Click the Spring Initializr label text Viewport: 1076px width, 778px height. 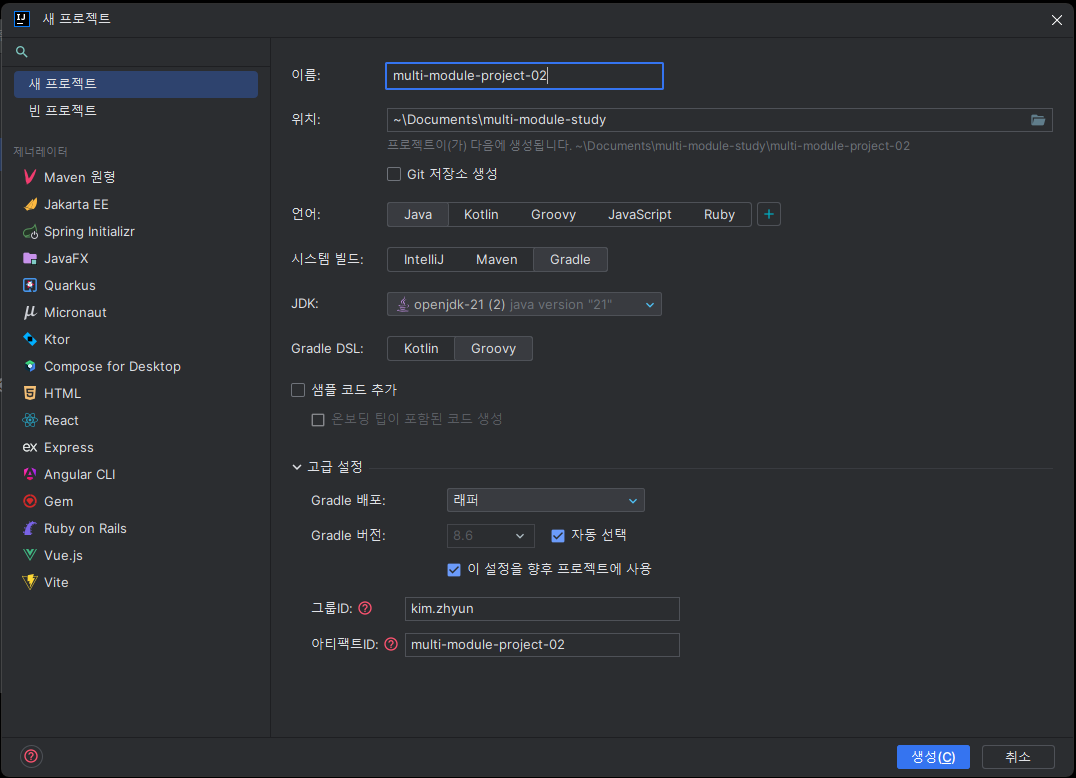[x=89, y=232]
